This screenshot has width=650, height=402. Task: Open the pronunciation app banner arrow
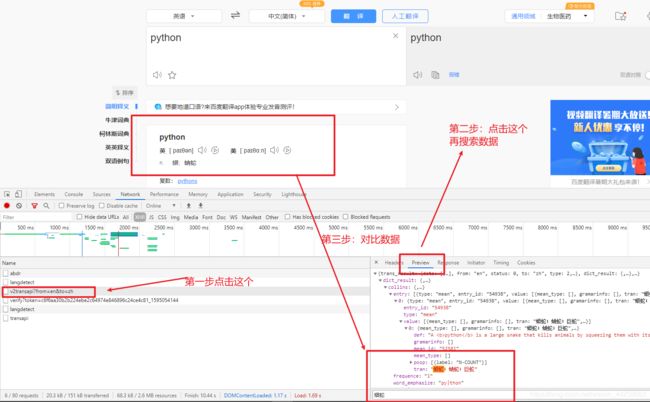[397, 107]
